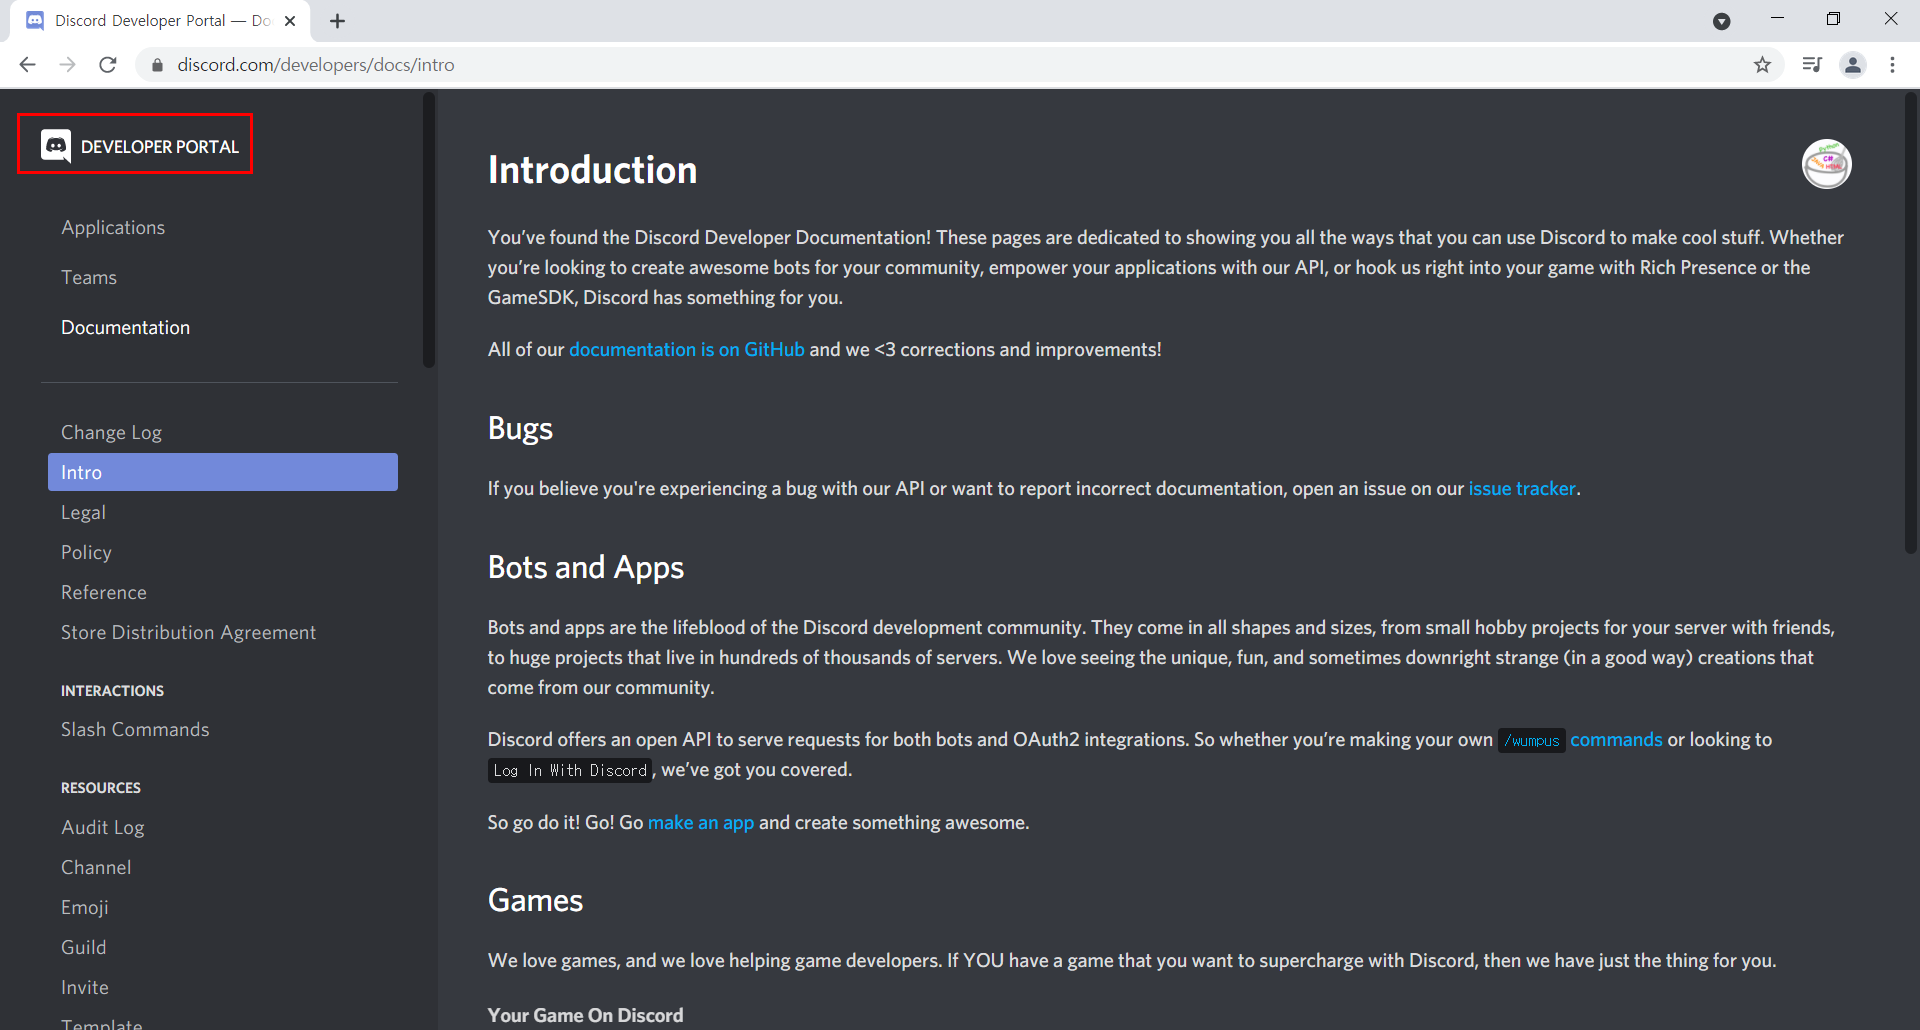Click the Introduction heading

pos(592,170)
